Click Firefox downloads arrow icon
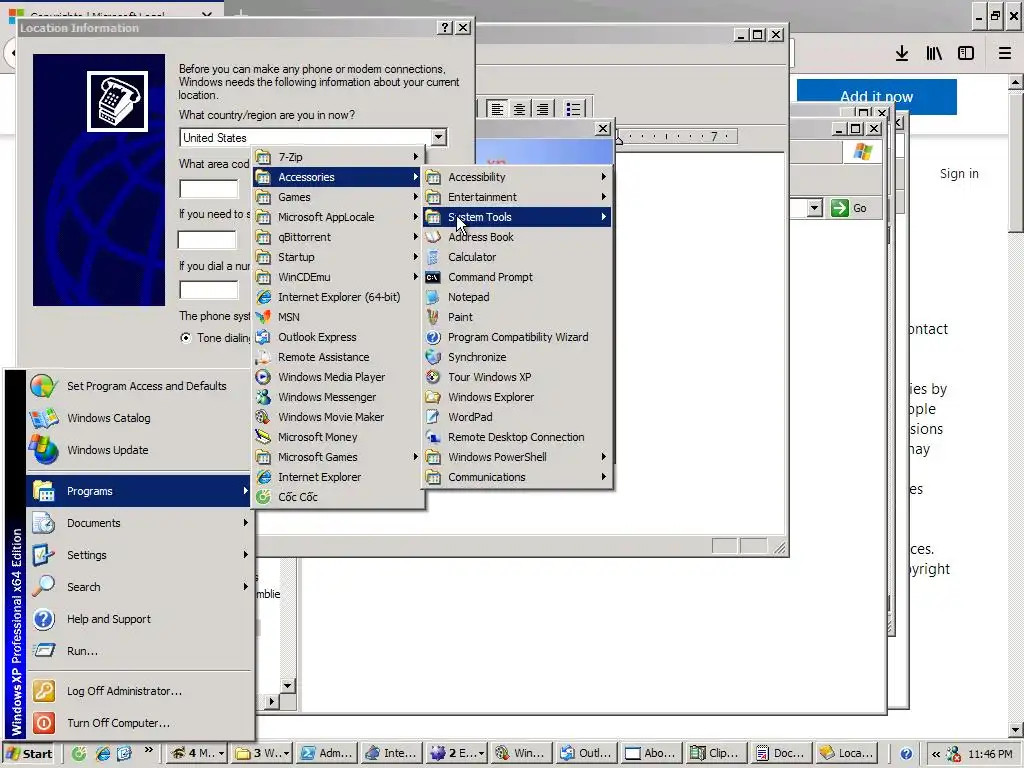1024x768 pixels. 902,53
